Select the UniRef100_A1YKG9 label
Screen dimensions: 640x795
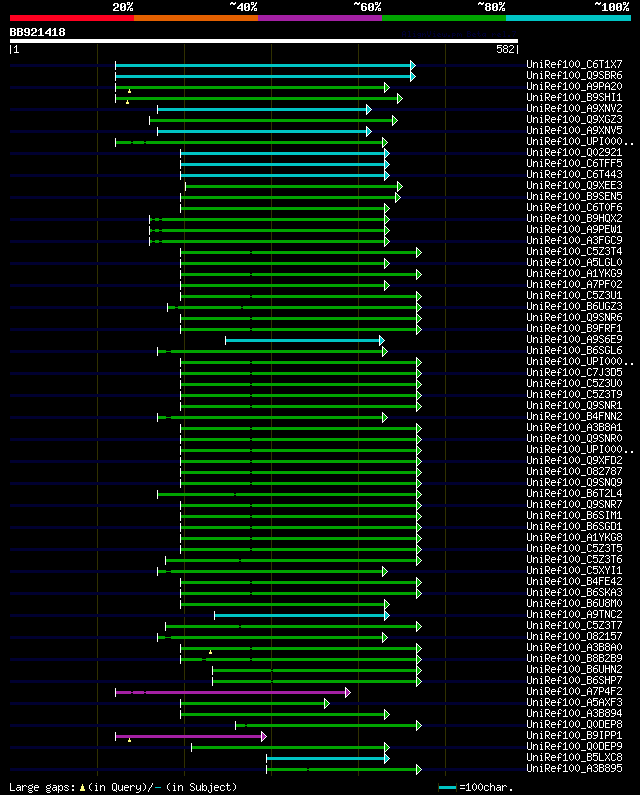pyautogui.click(x=574, y=273)
